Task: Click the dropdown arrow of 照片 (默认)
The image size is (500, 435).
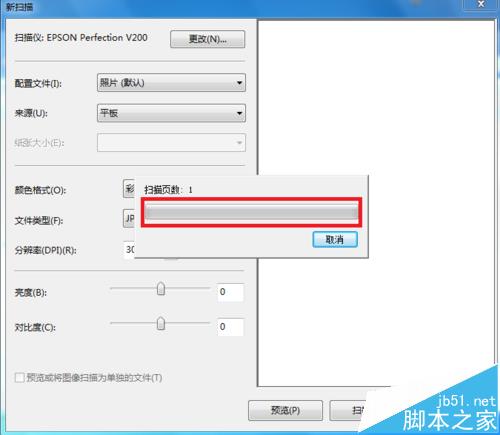Action: (239, 83)
